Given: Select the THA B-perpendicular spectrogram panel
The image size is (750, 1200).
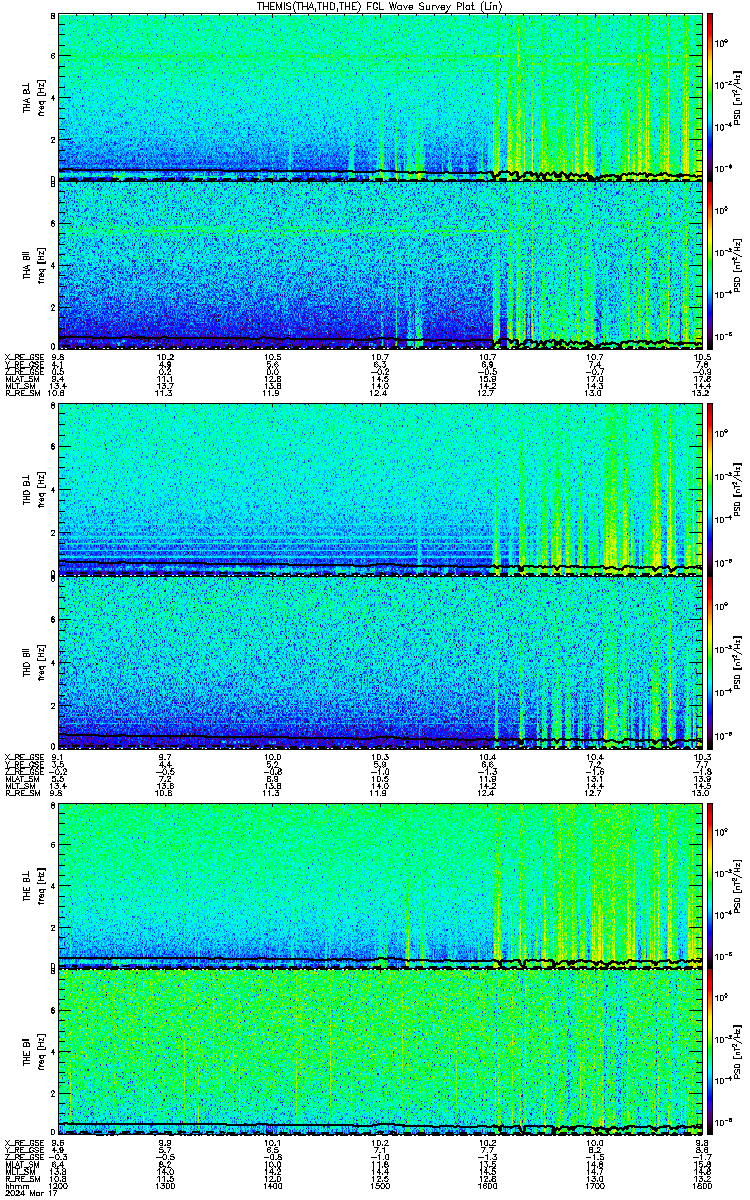Looking at the screenshot, I should pyautogui.click(x=380, y=97).
